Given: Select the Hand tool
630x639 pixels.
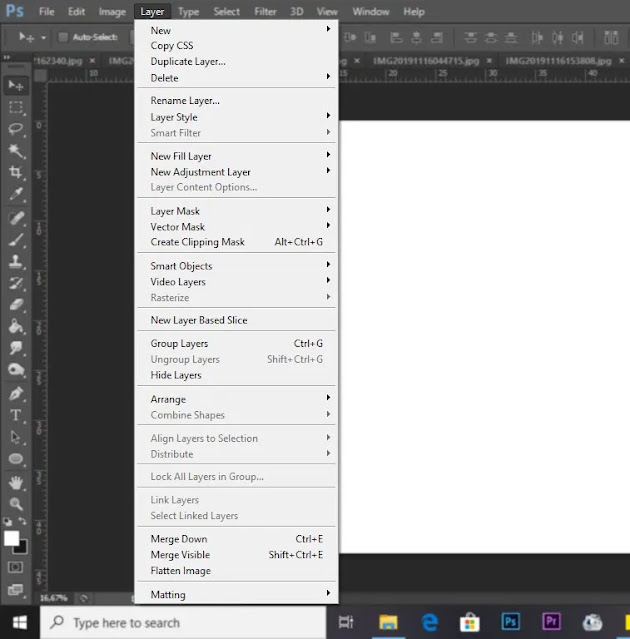Looking at the screenshot, I should pyautogui.click(x=16, y=483).
